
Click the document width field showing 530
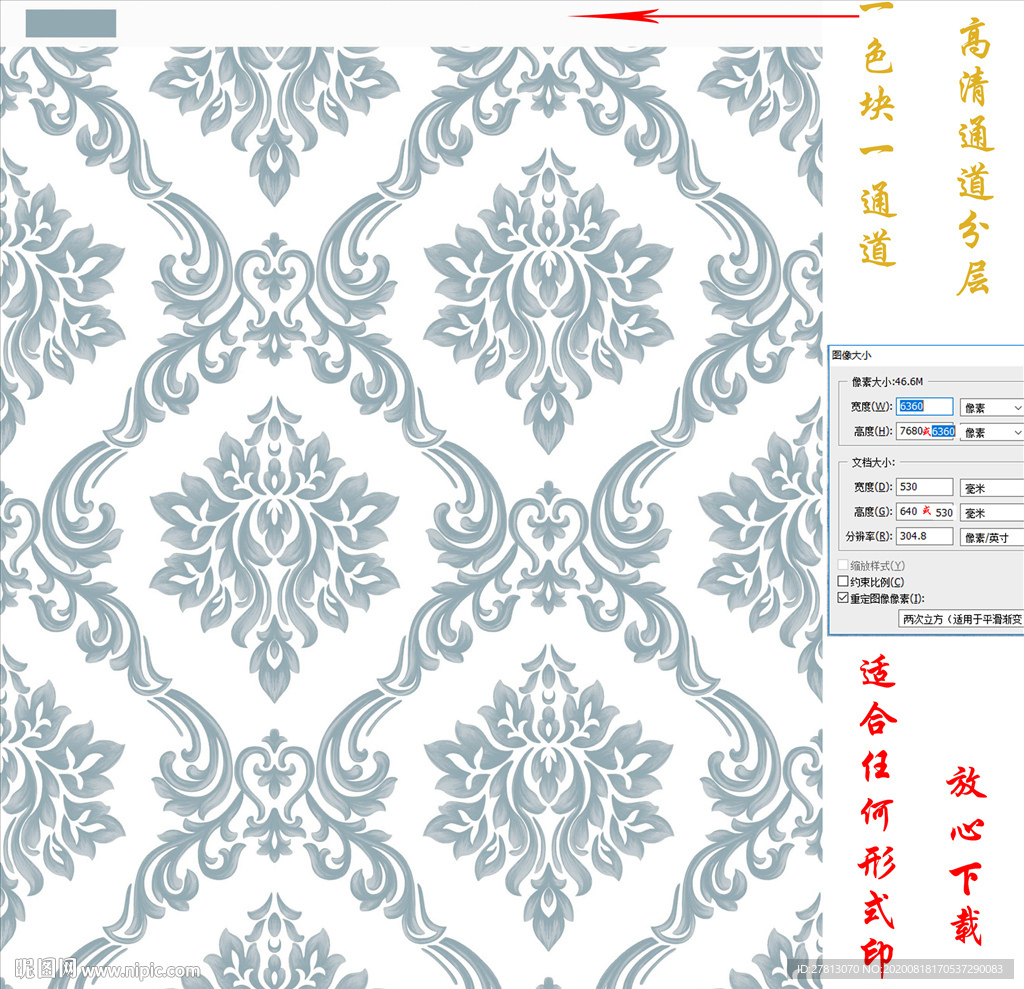(x=924, y=487)
